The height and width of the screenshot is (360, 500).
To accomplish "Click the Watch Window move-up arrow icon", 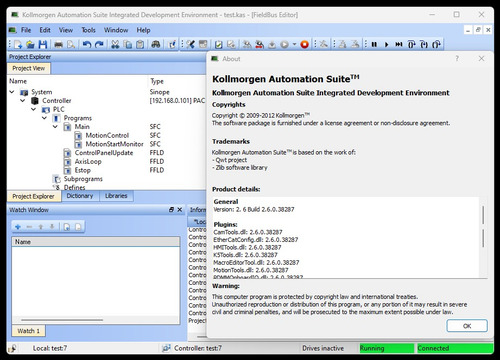I will coord(41,227).
